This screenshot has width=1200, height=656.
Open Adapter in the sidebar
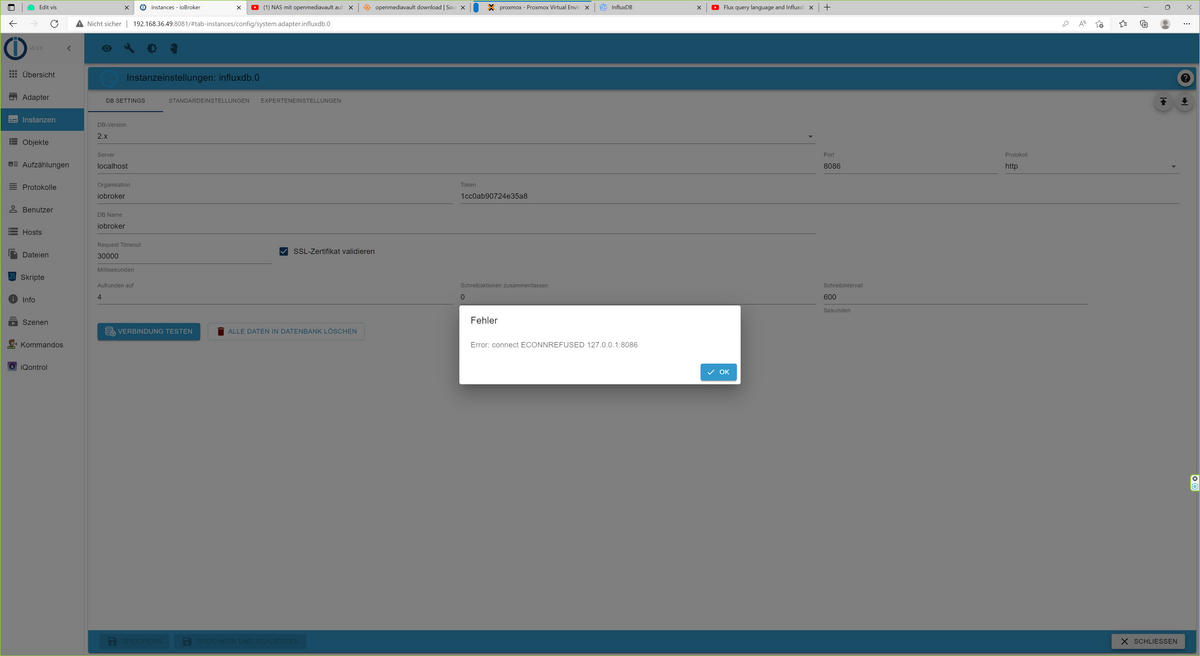click(x=42, y=97)
